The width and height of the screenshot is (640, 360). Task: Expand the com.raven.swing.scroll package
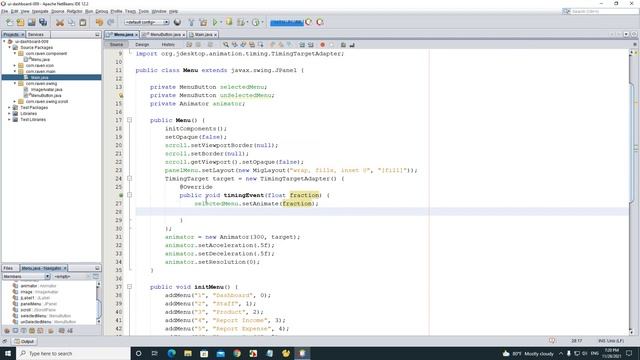(15, 101)
